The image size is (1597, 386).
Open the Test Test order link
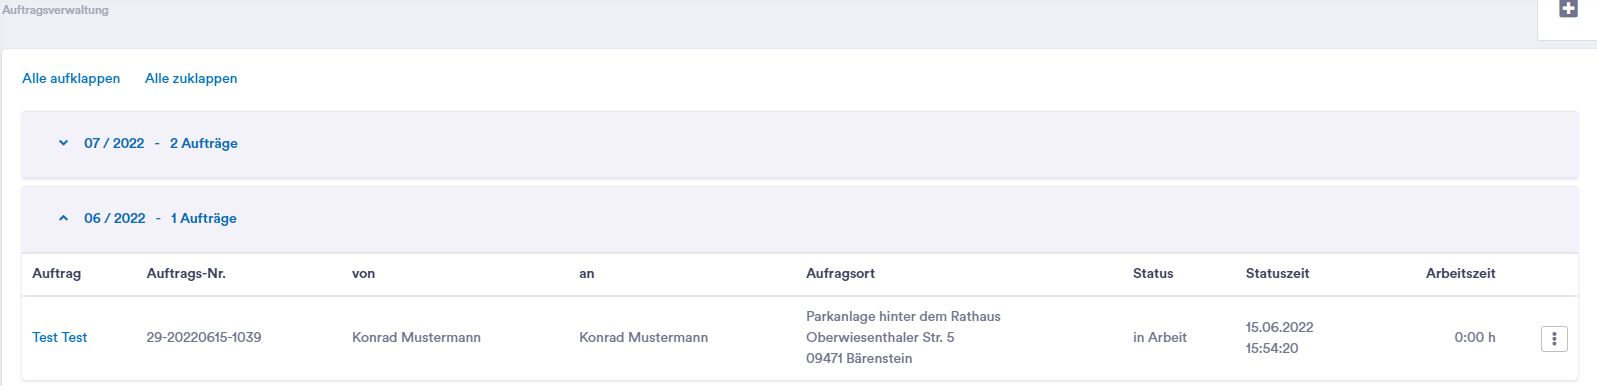pos(60,337)
